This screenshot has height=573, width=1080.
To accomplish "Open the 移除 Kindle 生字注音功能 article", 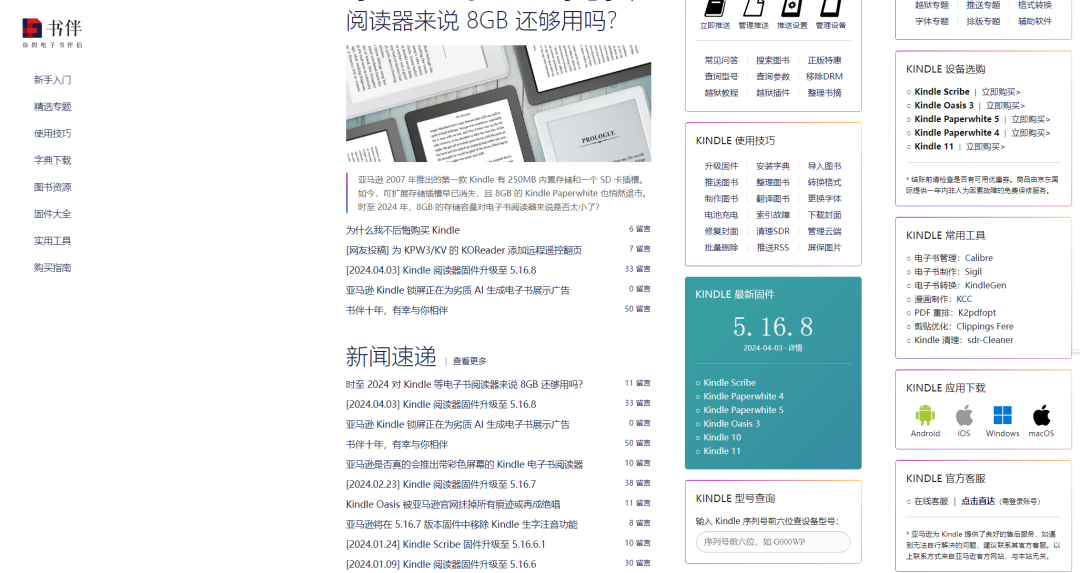I will 461,524.
